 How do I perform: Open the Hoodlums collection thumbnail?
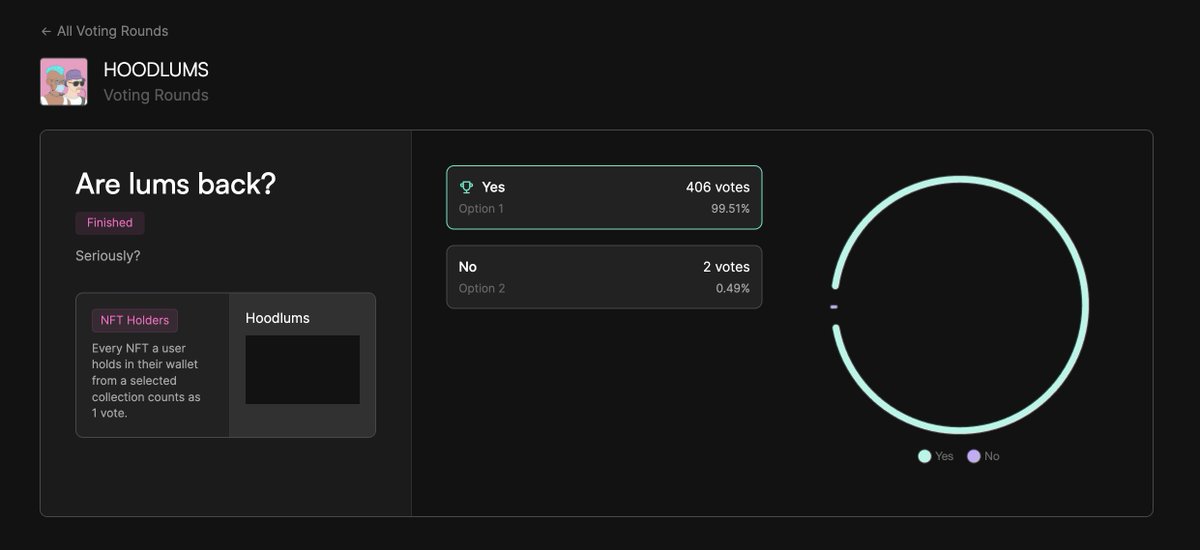tap(302, 370)
